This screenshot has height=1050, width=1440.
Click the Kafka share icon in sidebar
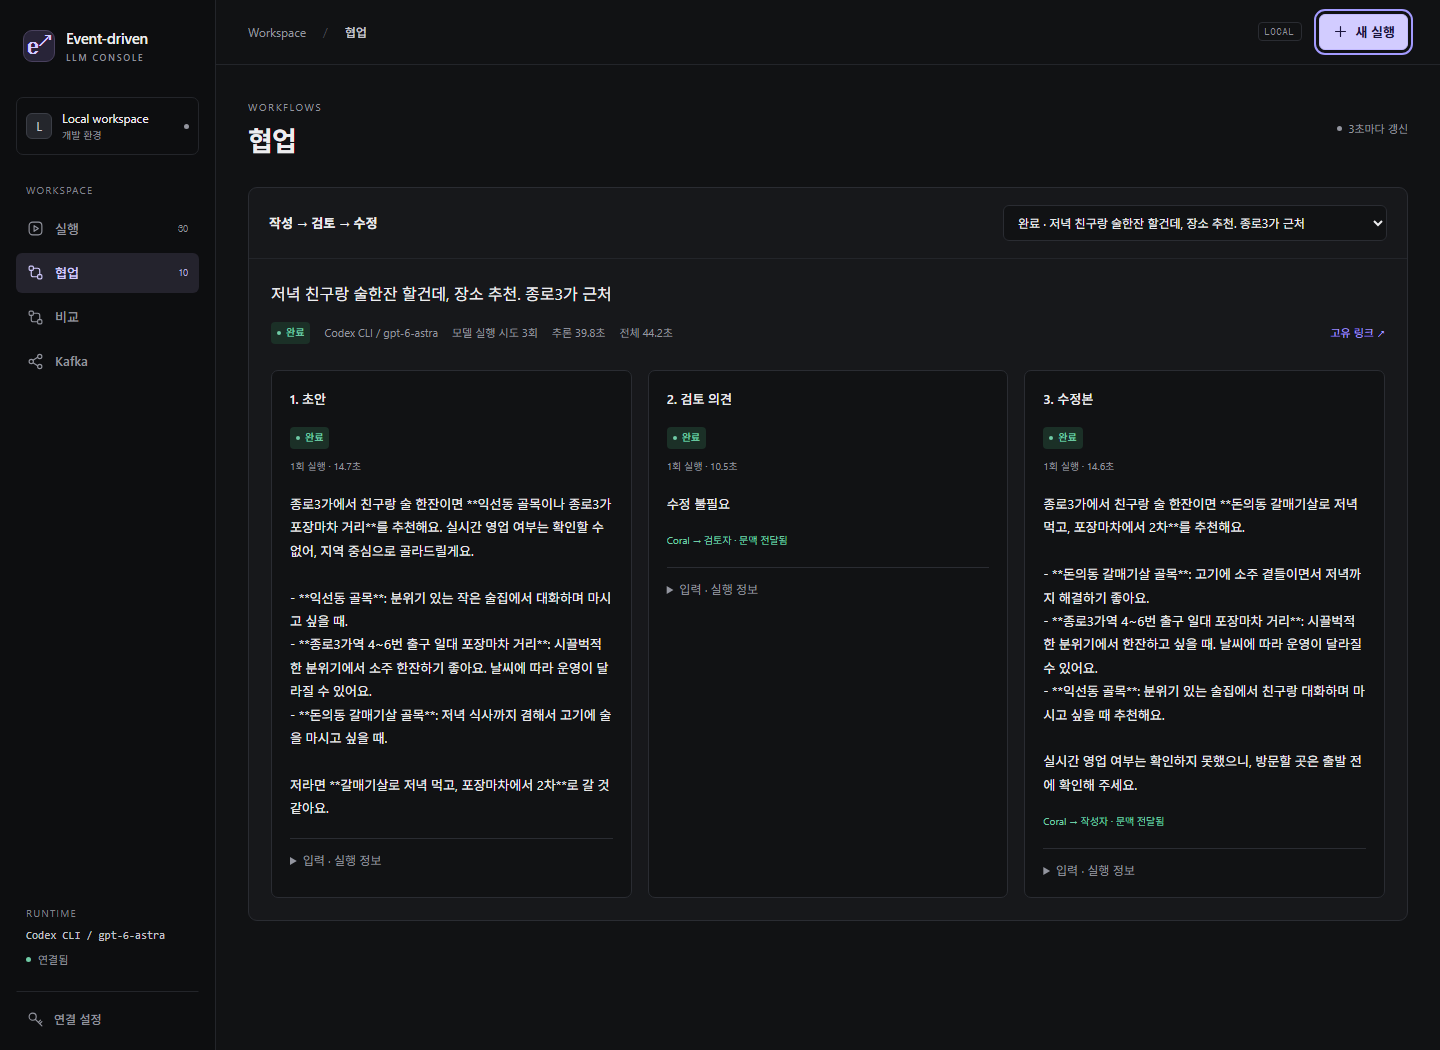36,362
